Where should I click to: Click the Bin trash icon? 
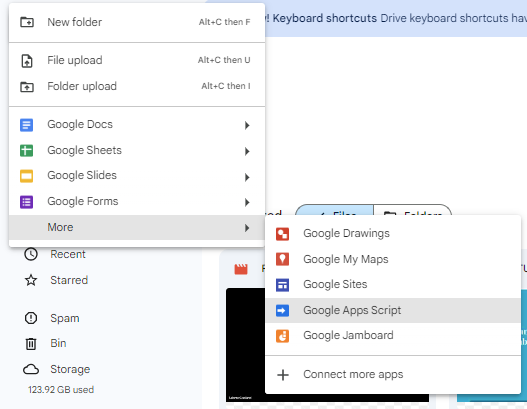click(x=31, y=343)
